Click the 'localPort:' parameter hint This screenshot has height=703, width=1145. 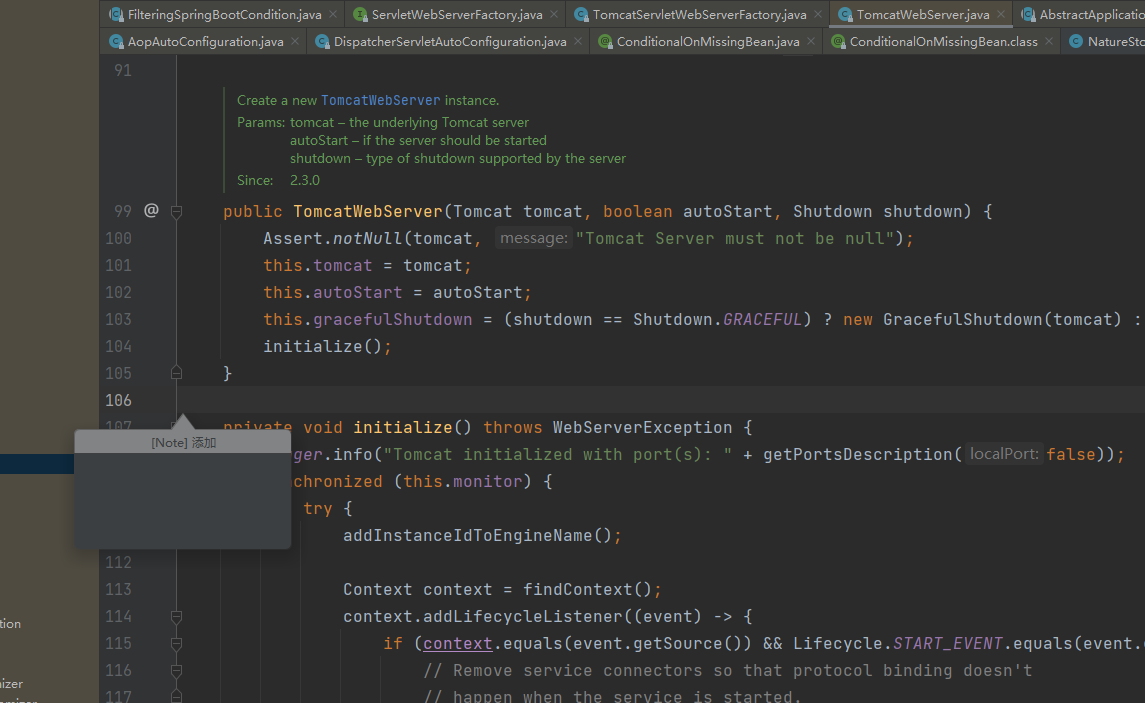[x=1004, y=454]
